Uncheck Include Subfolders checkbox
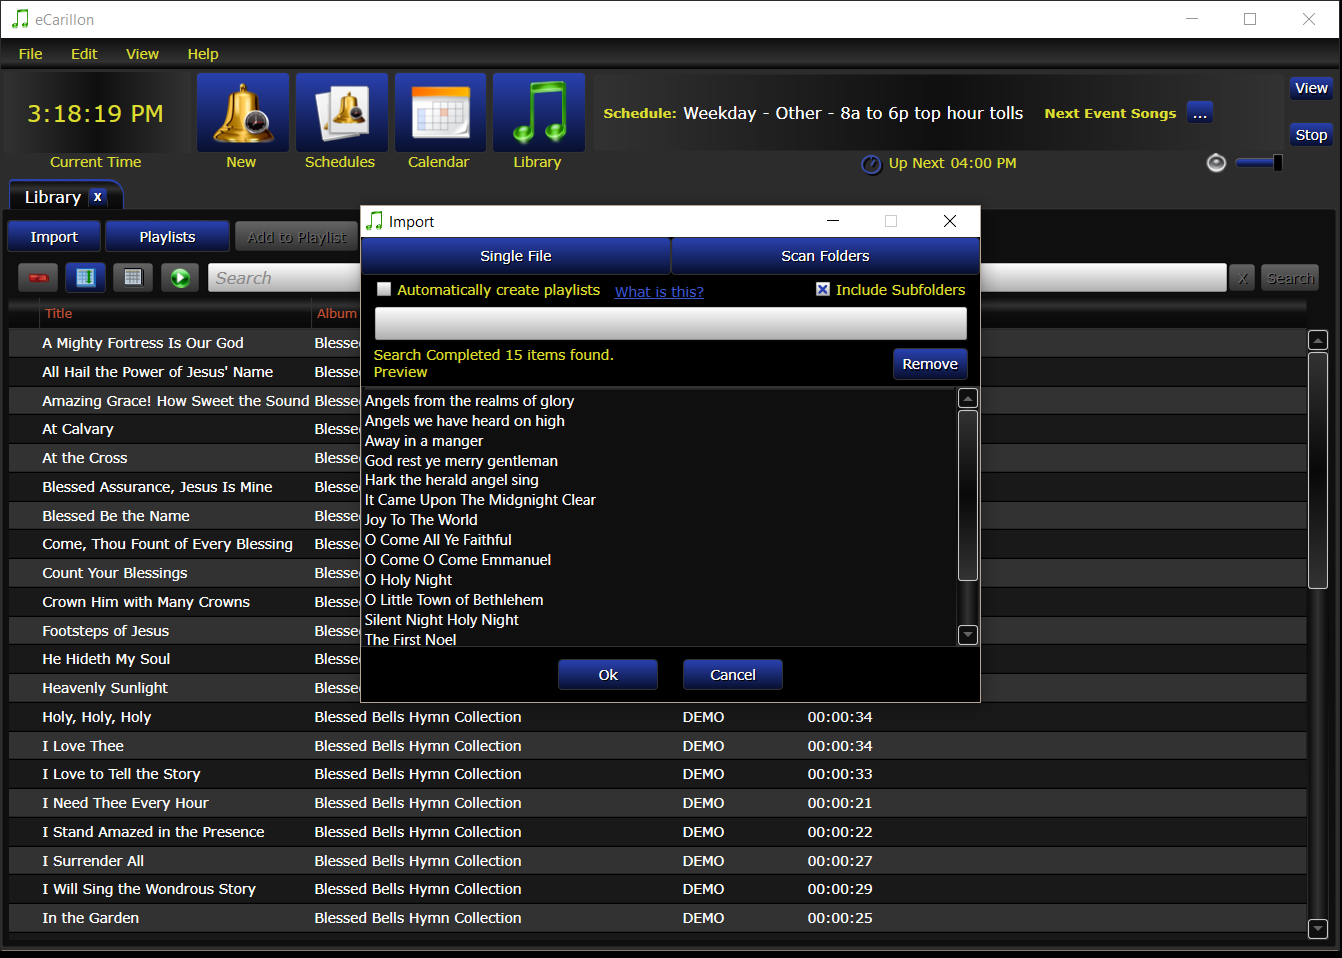Screen dimensions: 1342x958 [x=823, y=290]
